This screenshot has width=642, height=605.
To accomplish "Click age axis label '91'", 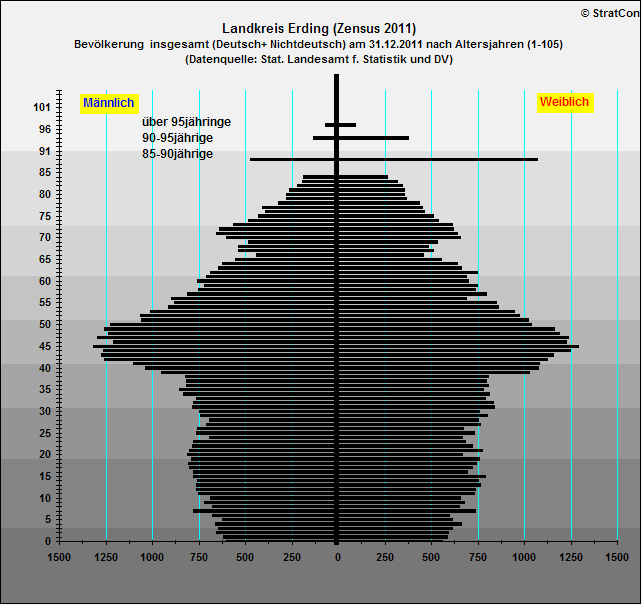I will (x=45, y=151).
